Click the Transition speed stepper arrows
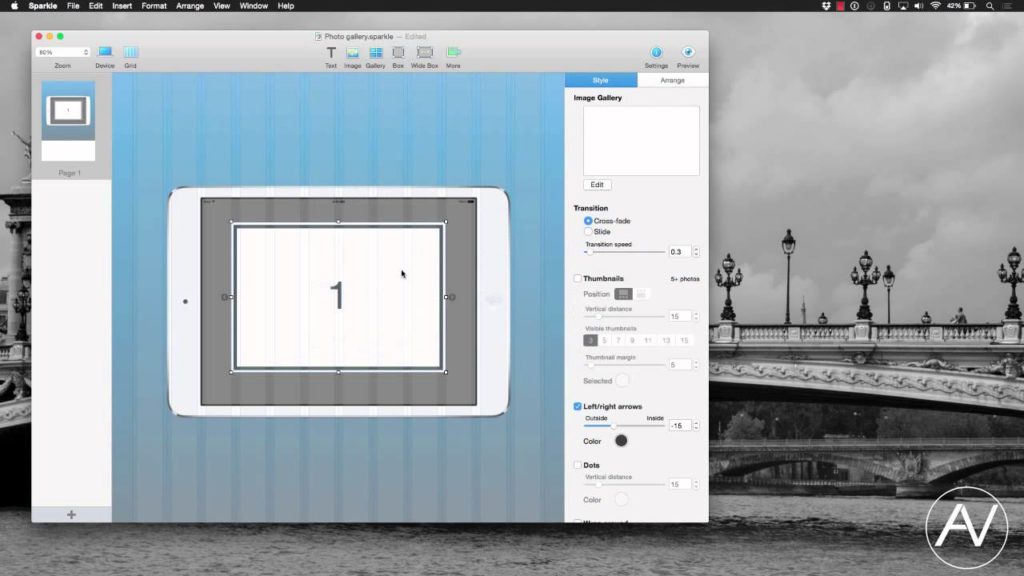The image size is (1024, 576). 696,252
